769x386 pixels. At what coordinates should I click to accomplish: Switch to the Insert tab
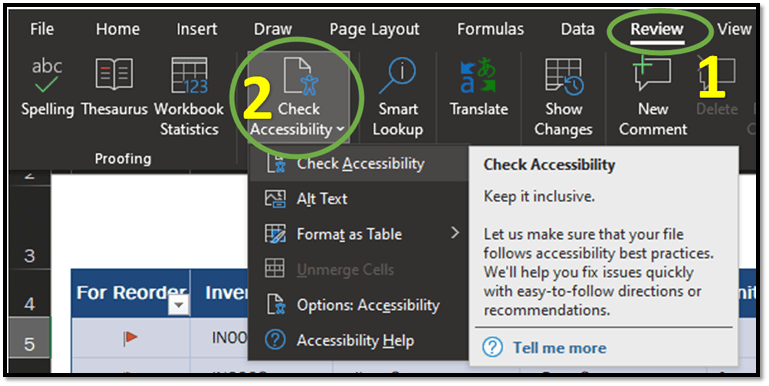[197, 29]
